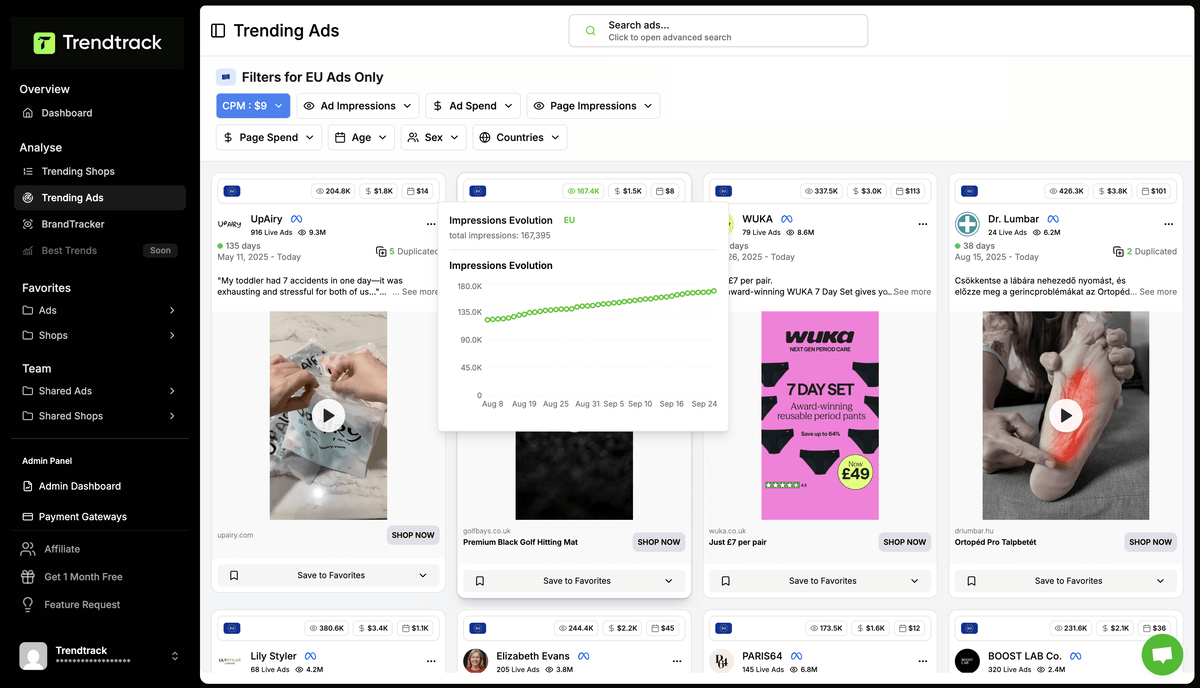Expand WUKA Save to Favorites chevron
Viewport: 1200px width, 688px height.
pyautogui.click(x=915, y=581)
